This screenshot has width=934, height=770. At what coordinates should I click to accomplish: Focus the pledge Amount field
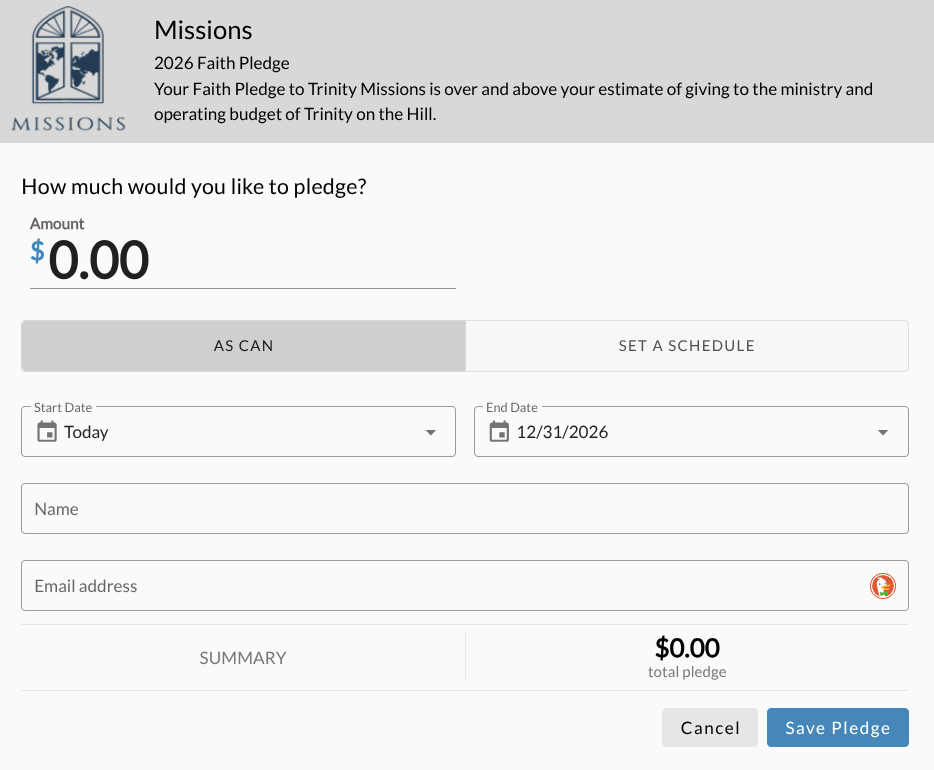pyautogui.click(x=250, y=261)
